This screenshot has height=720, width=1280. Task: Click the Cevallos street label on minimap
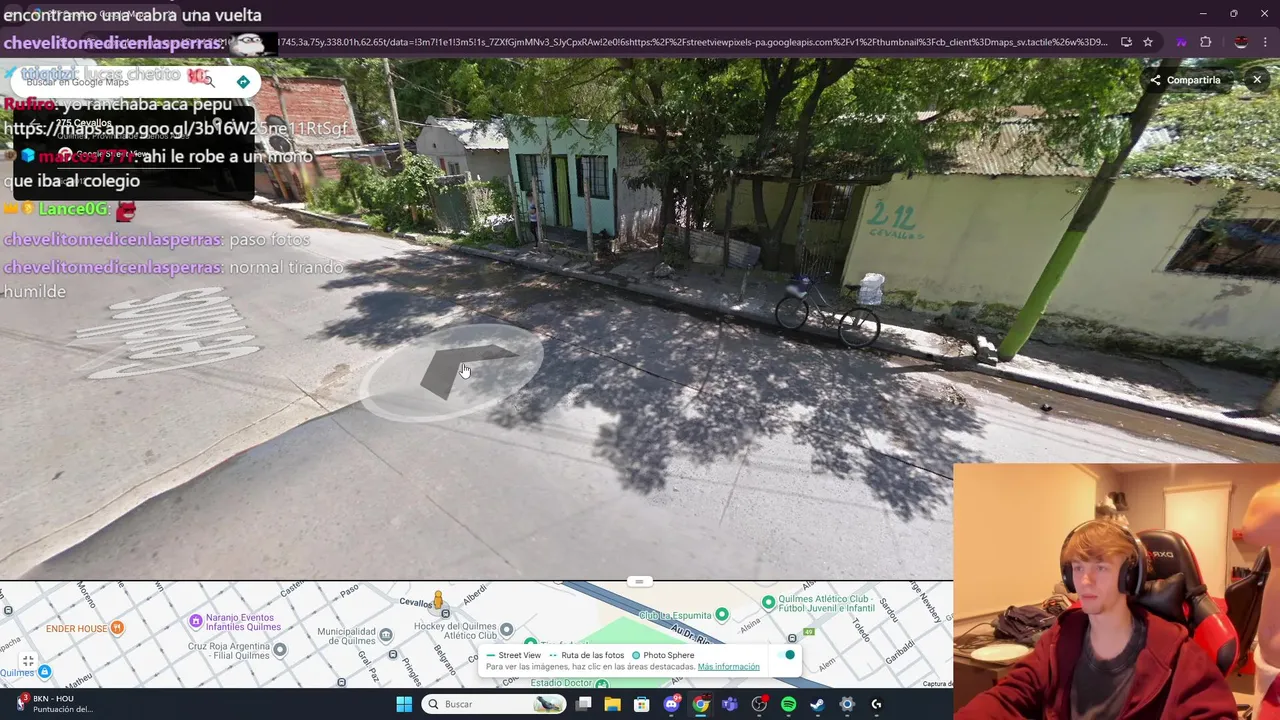415,603
